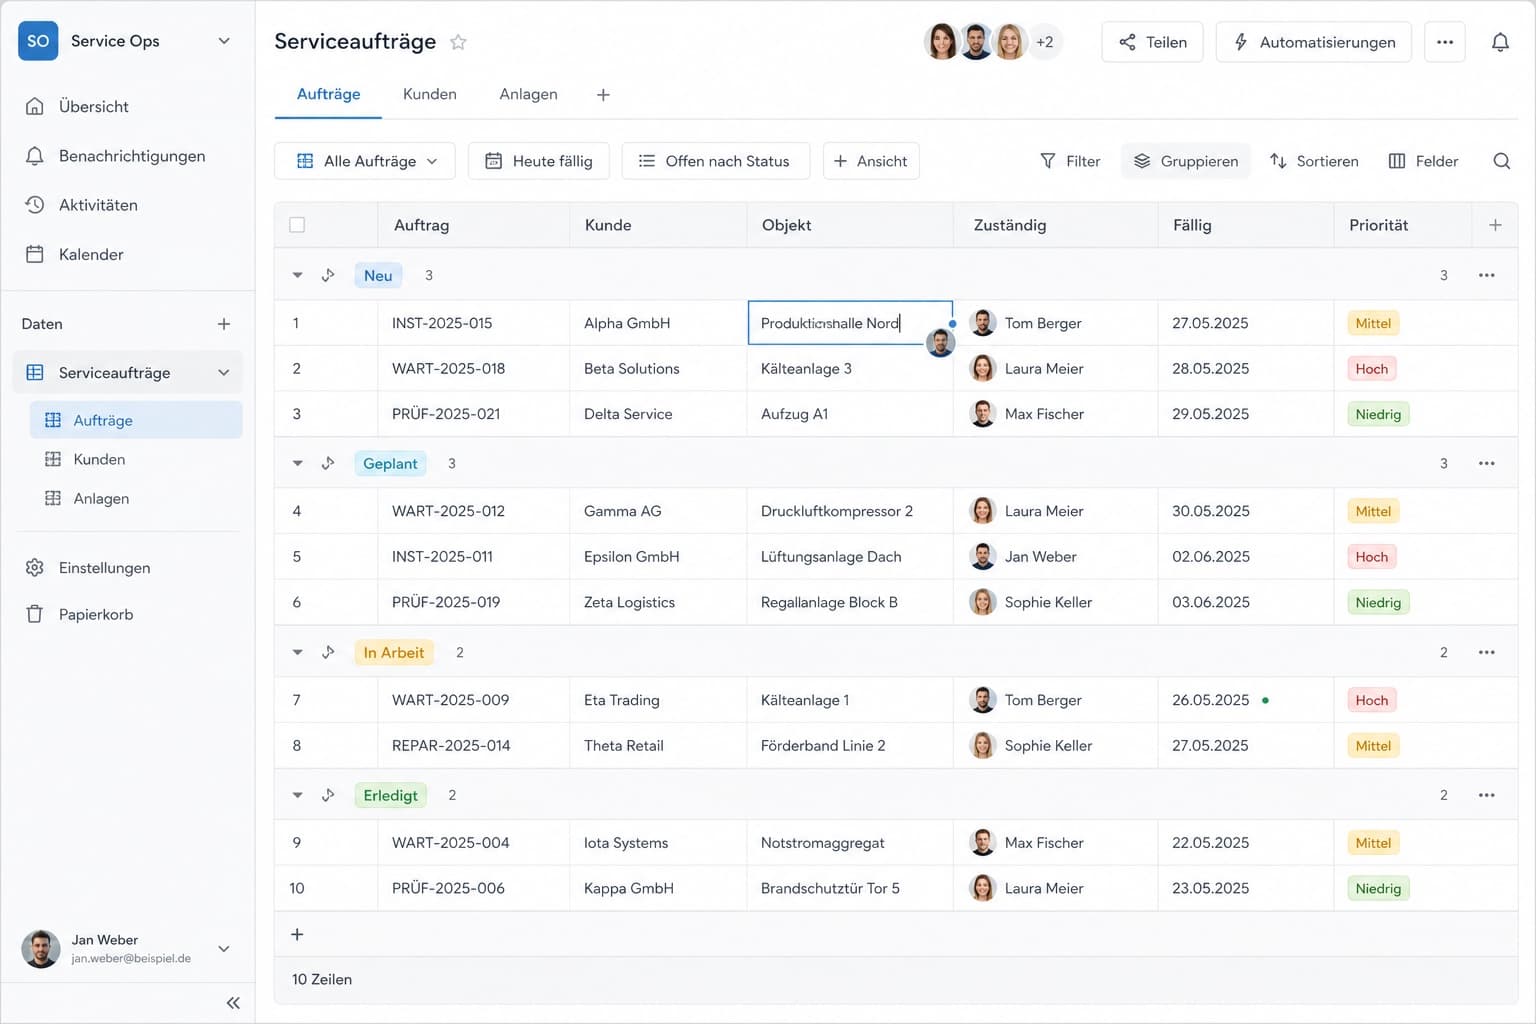This screenshot has width=1536, height=1024.
Task: Open the three-dot more options button in header
Action: (x=1444, y=42)
